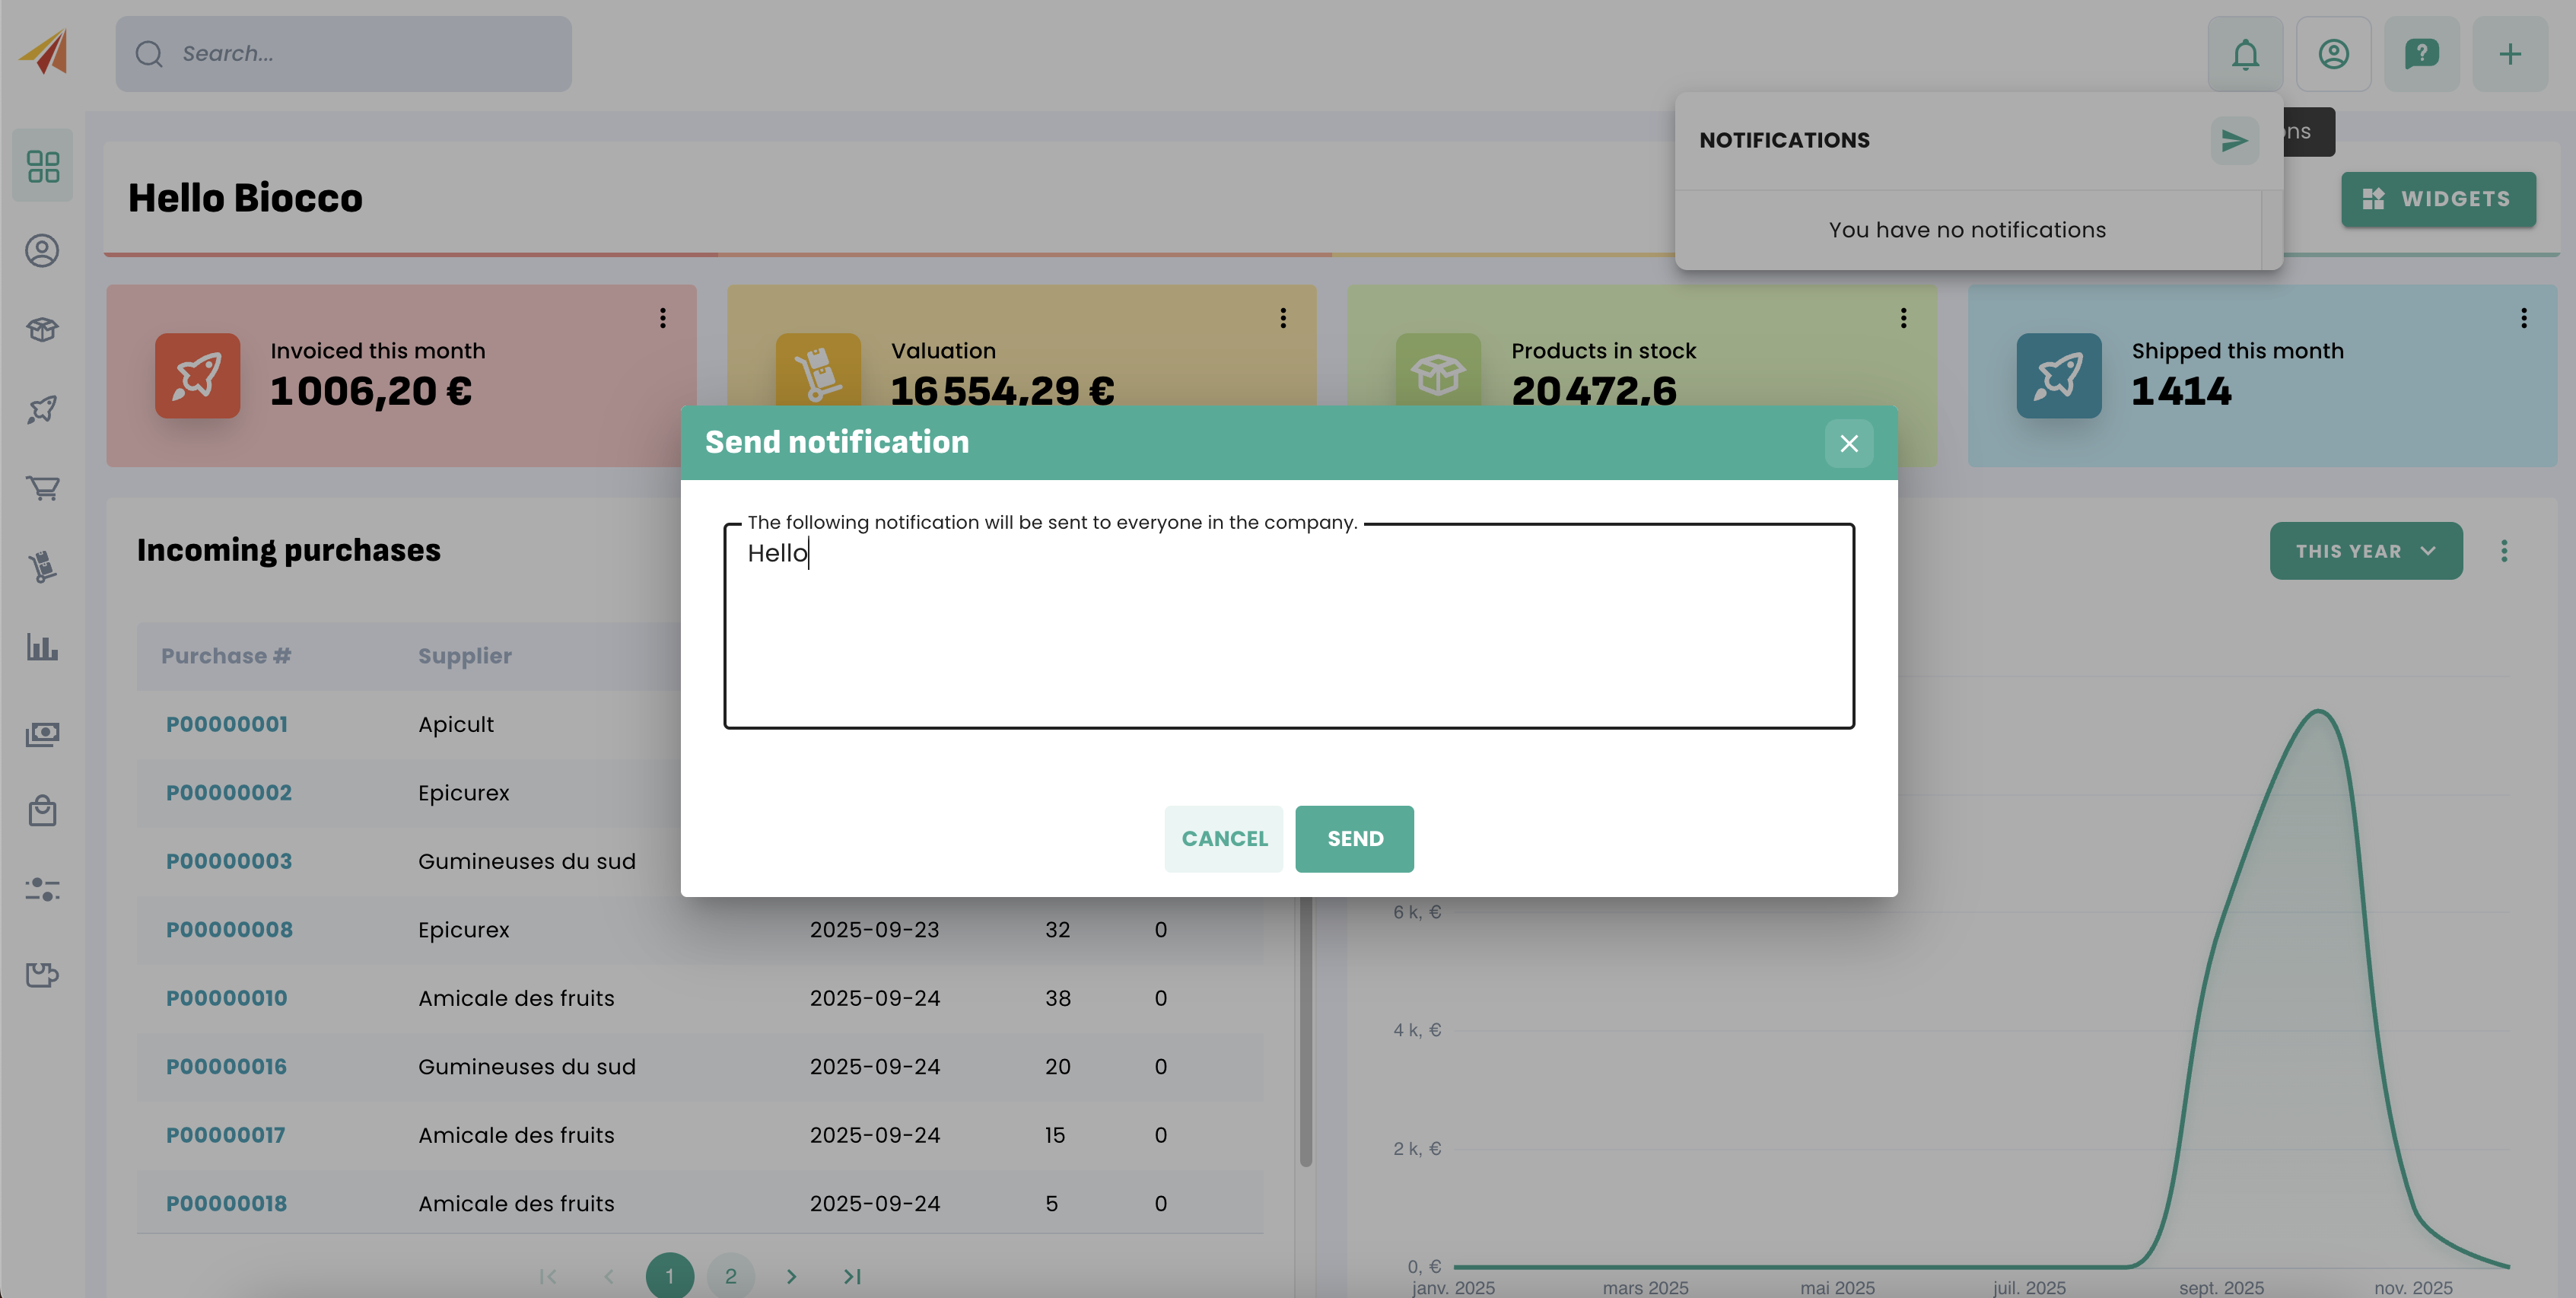Screen dimensions: 2576x1298
Task: Close the Send notification dialog
Action: point(1848,443)
